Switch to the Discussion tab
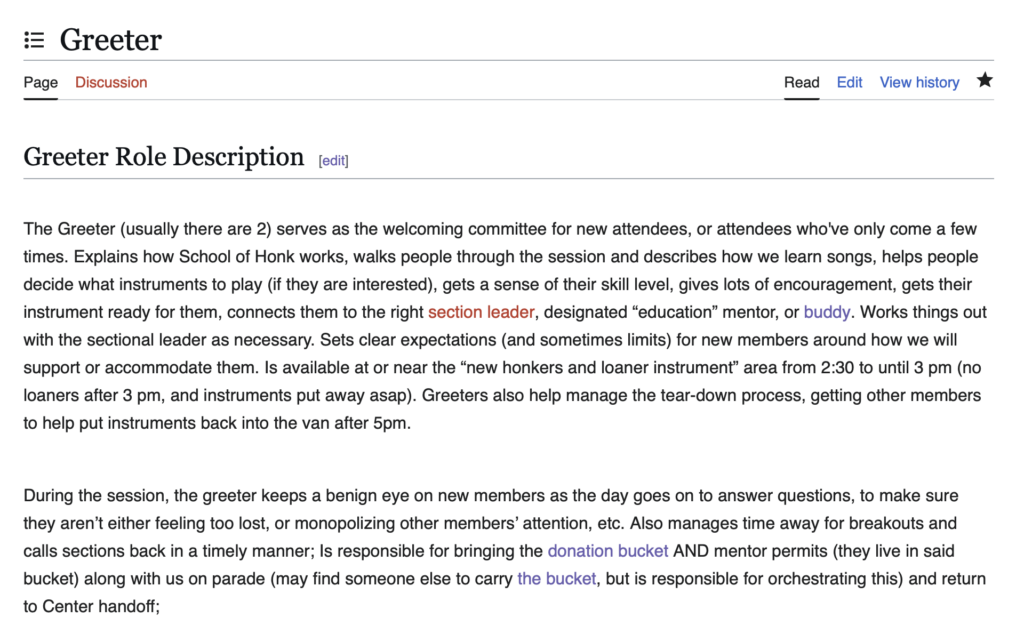This screenshot has width=1024, height=626. point(111,82)
